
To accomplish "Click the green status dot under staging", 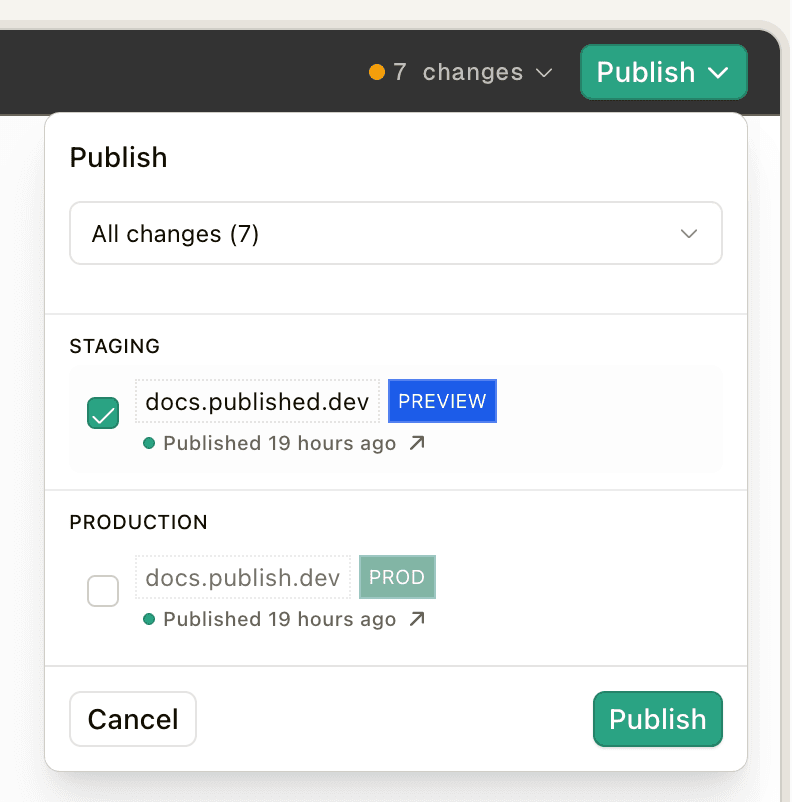I will (149, 443).
